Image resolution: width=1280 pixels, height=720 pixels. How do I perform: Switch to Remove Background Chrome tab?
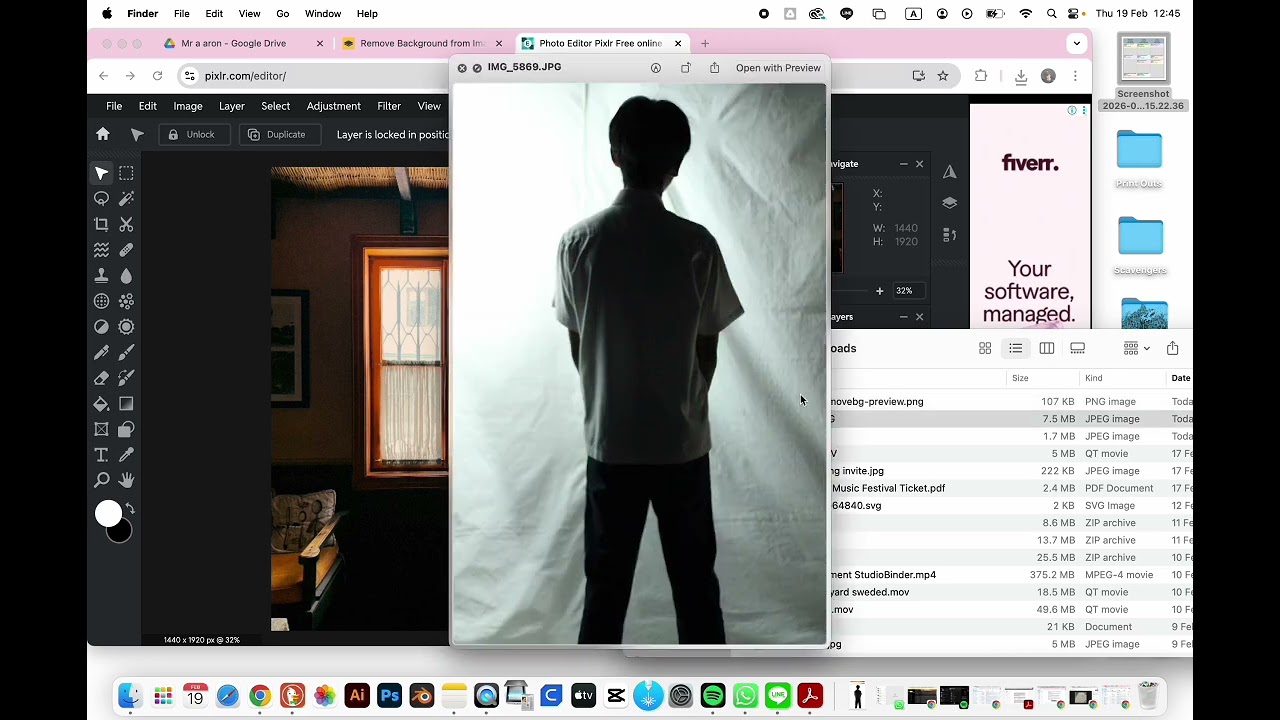[x=423, y=43]
